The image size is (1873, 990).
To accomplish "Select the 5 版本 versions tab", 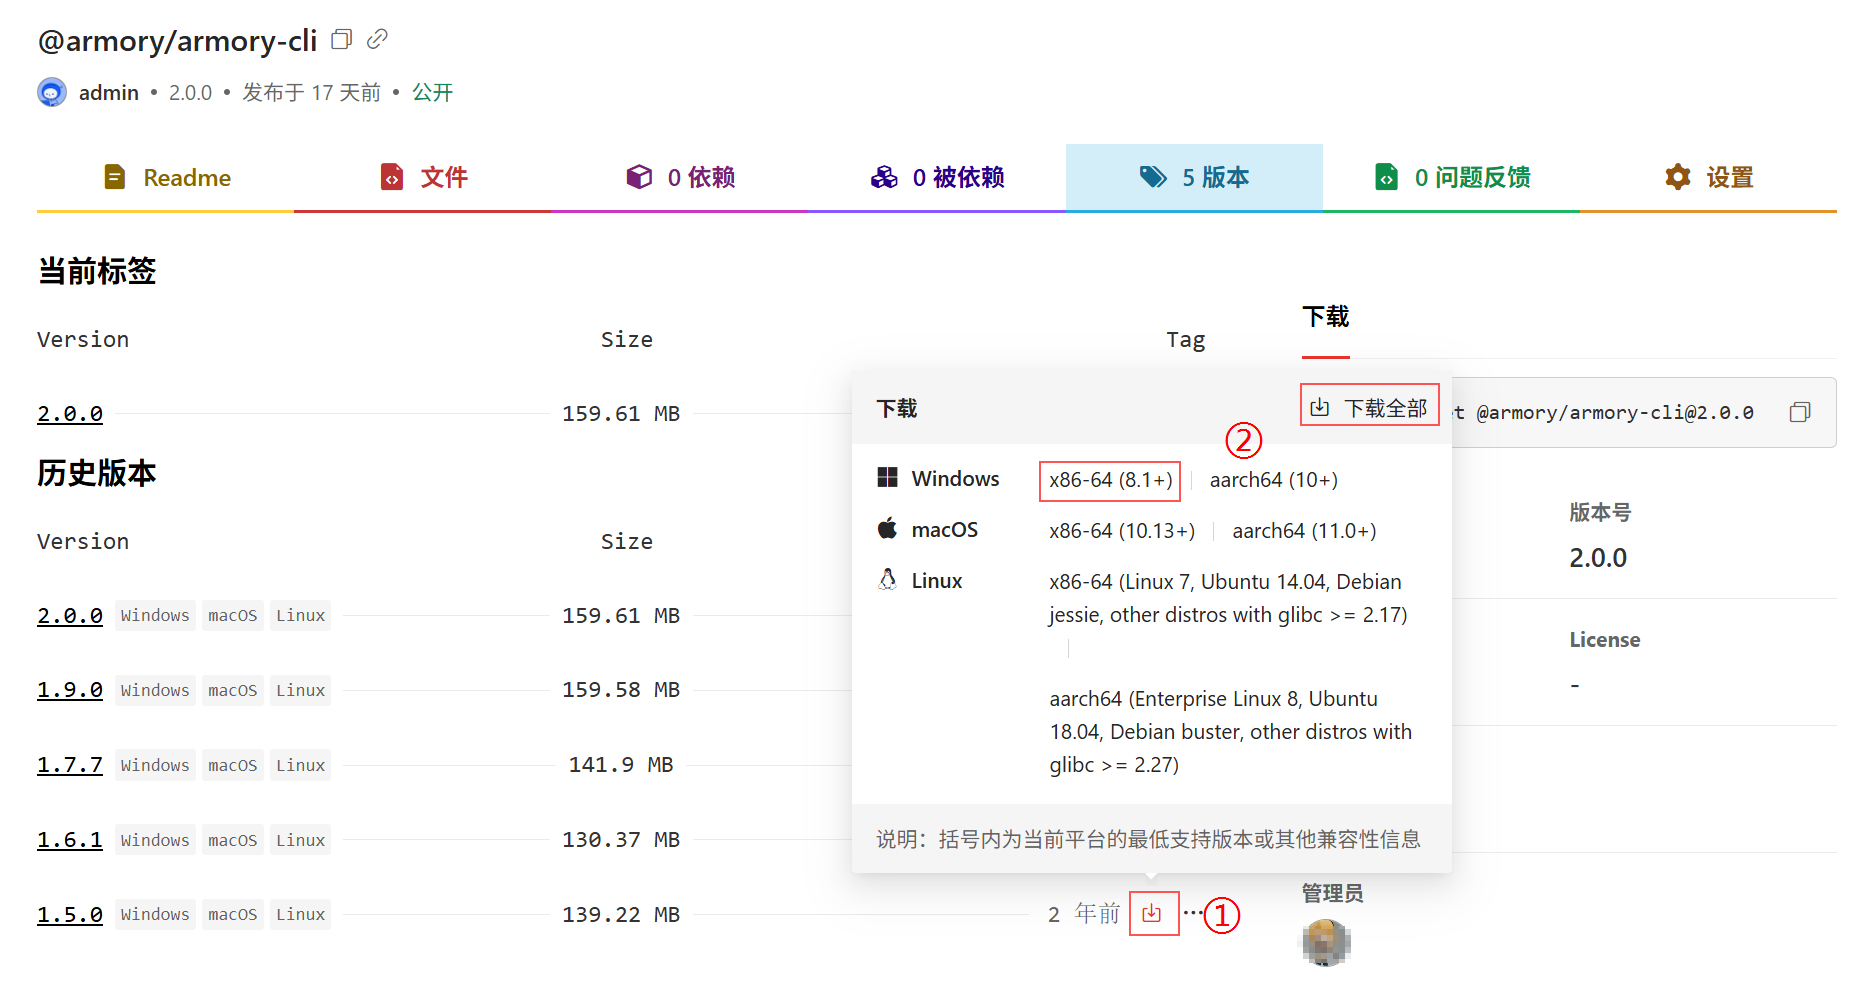I will [x=1194, y=178].
